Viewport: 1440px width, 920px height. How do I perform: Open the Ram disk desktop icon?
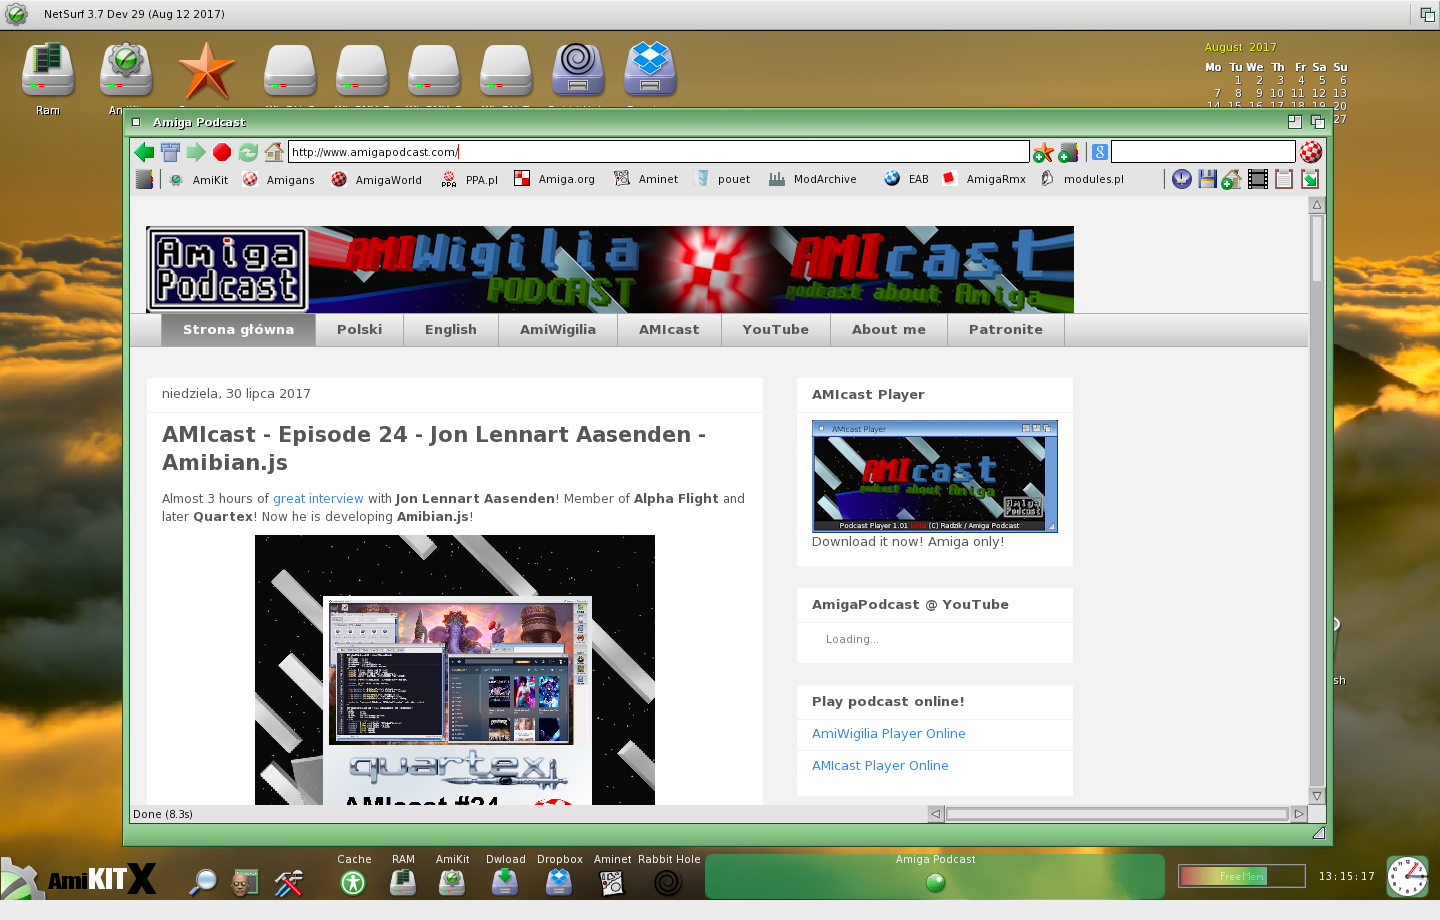(48, 70)
